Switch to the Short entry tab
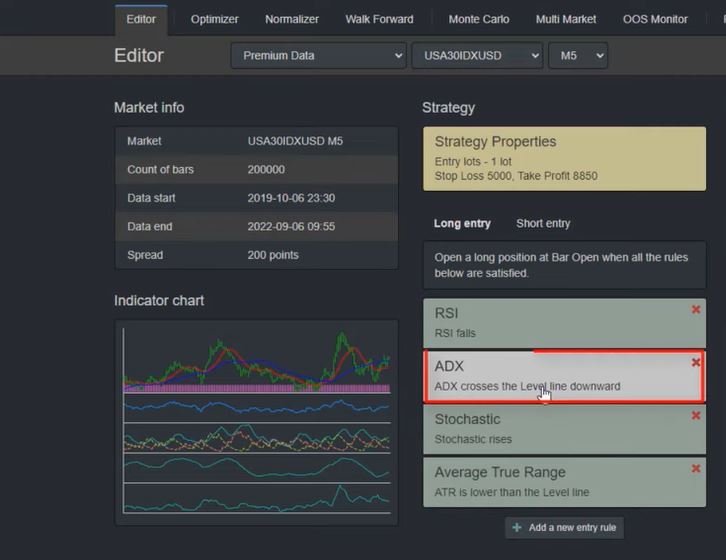The height and width of the screenshot is (560, 726). (x=543, y=223)
